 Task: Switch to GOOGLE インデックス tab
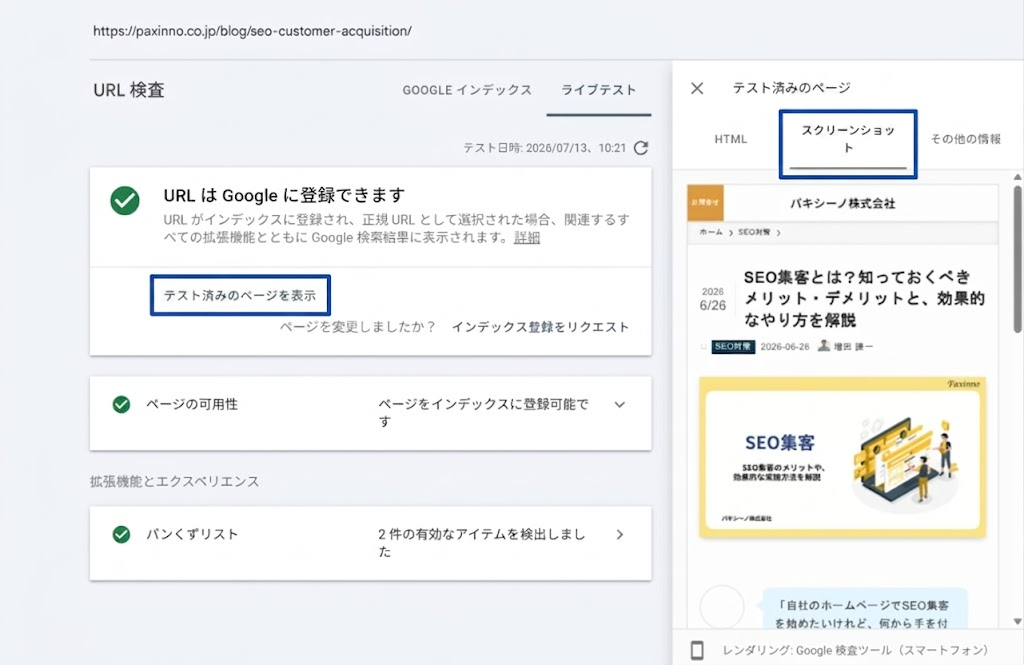(467, 90)
